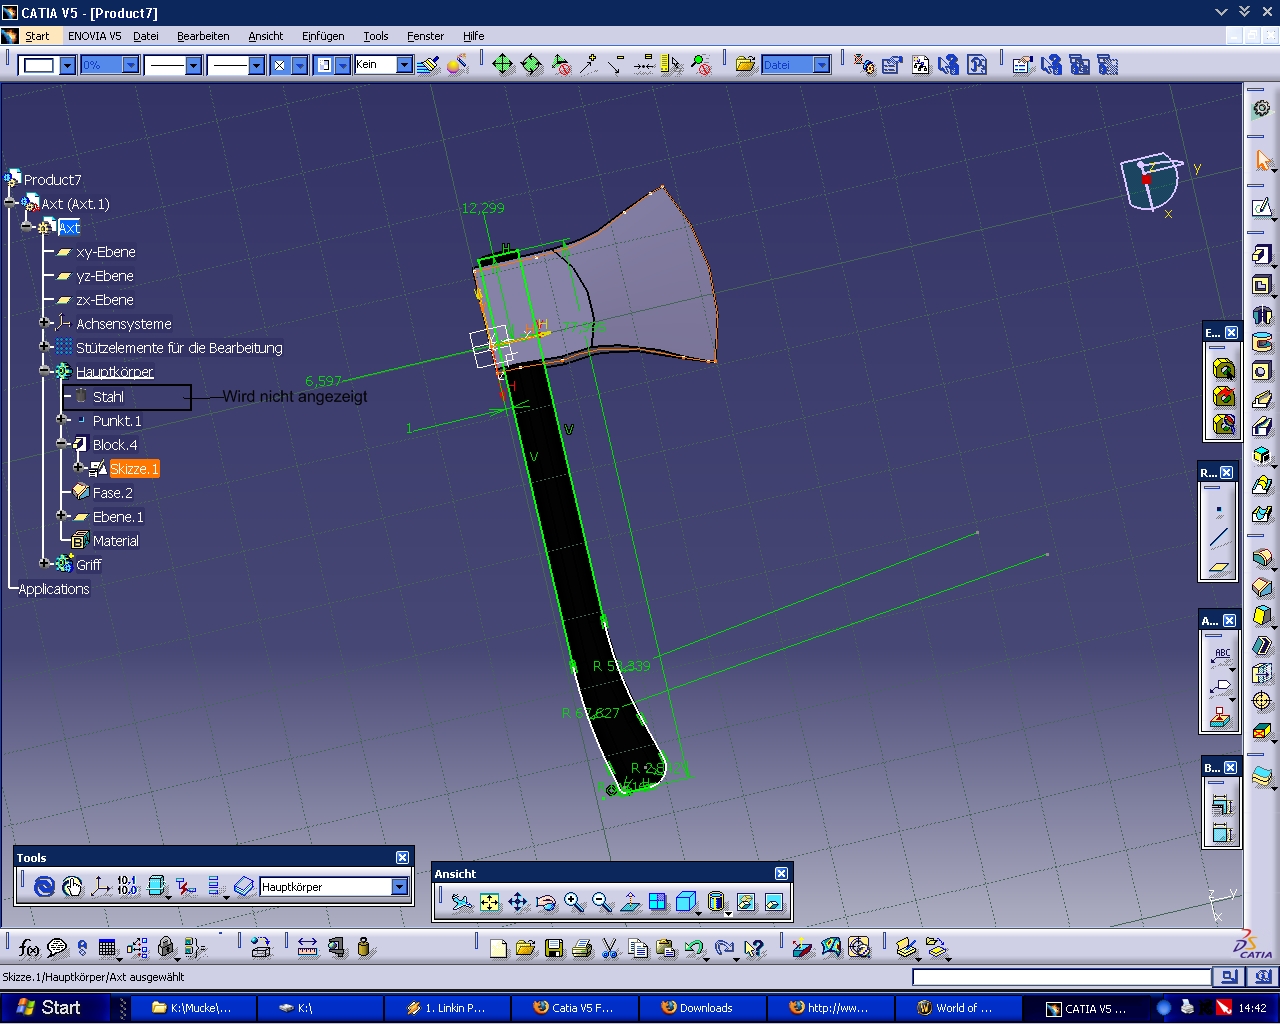Click the multi-view window icon in Ansicht
This screenshot has height=1024, width=1280.
pyautogui.click(x=658, y=902)
